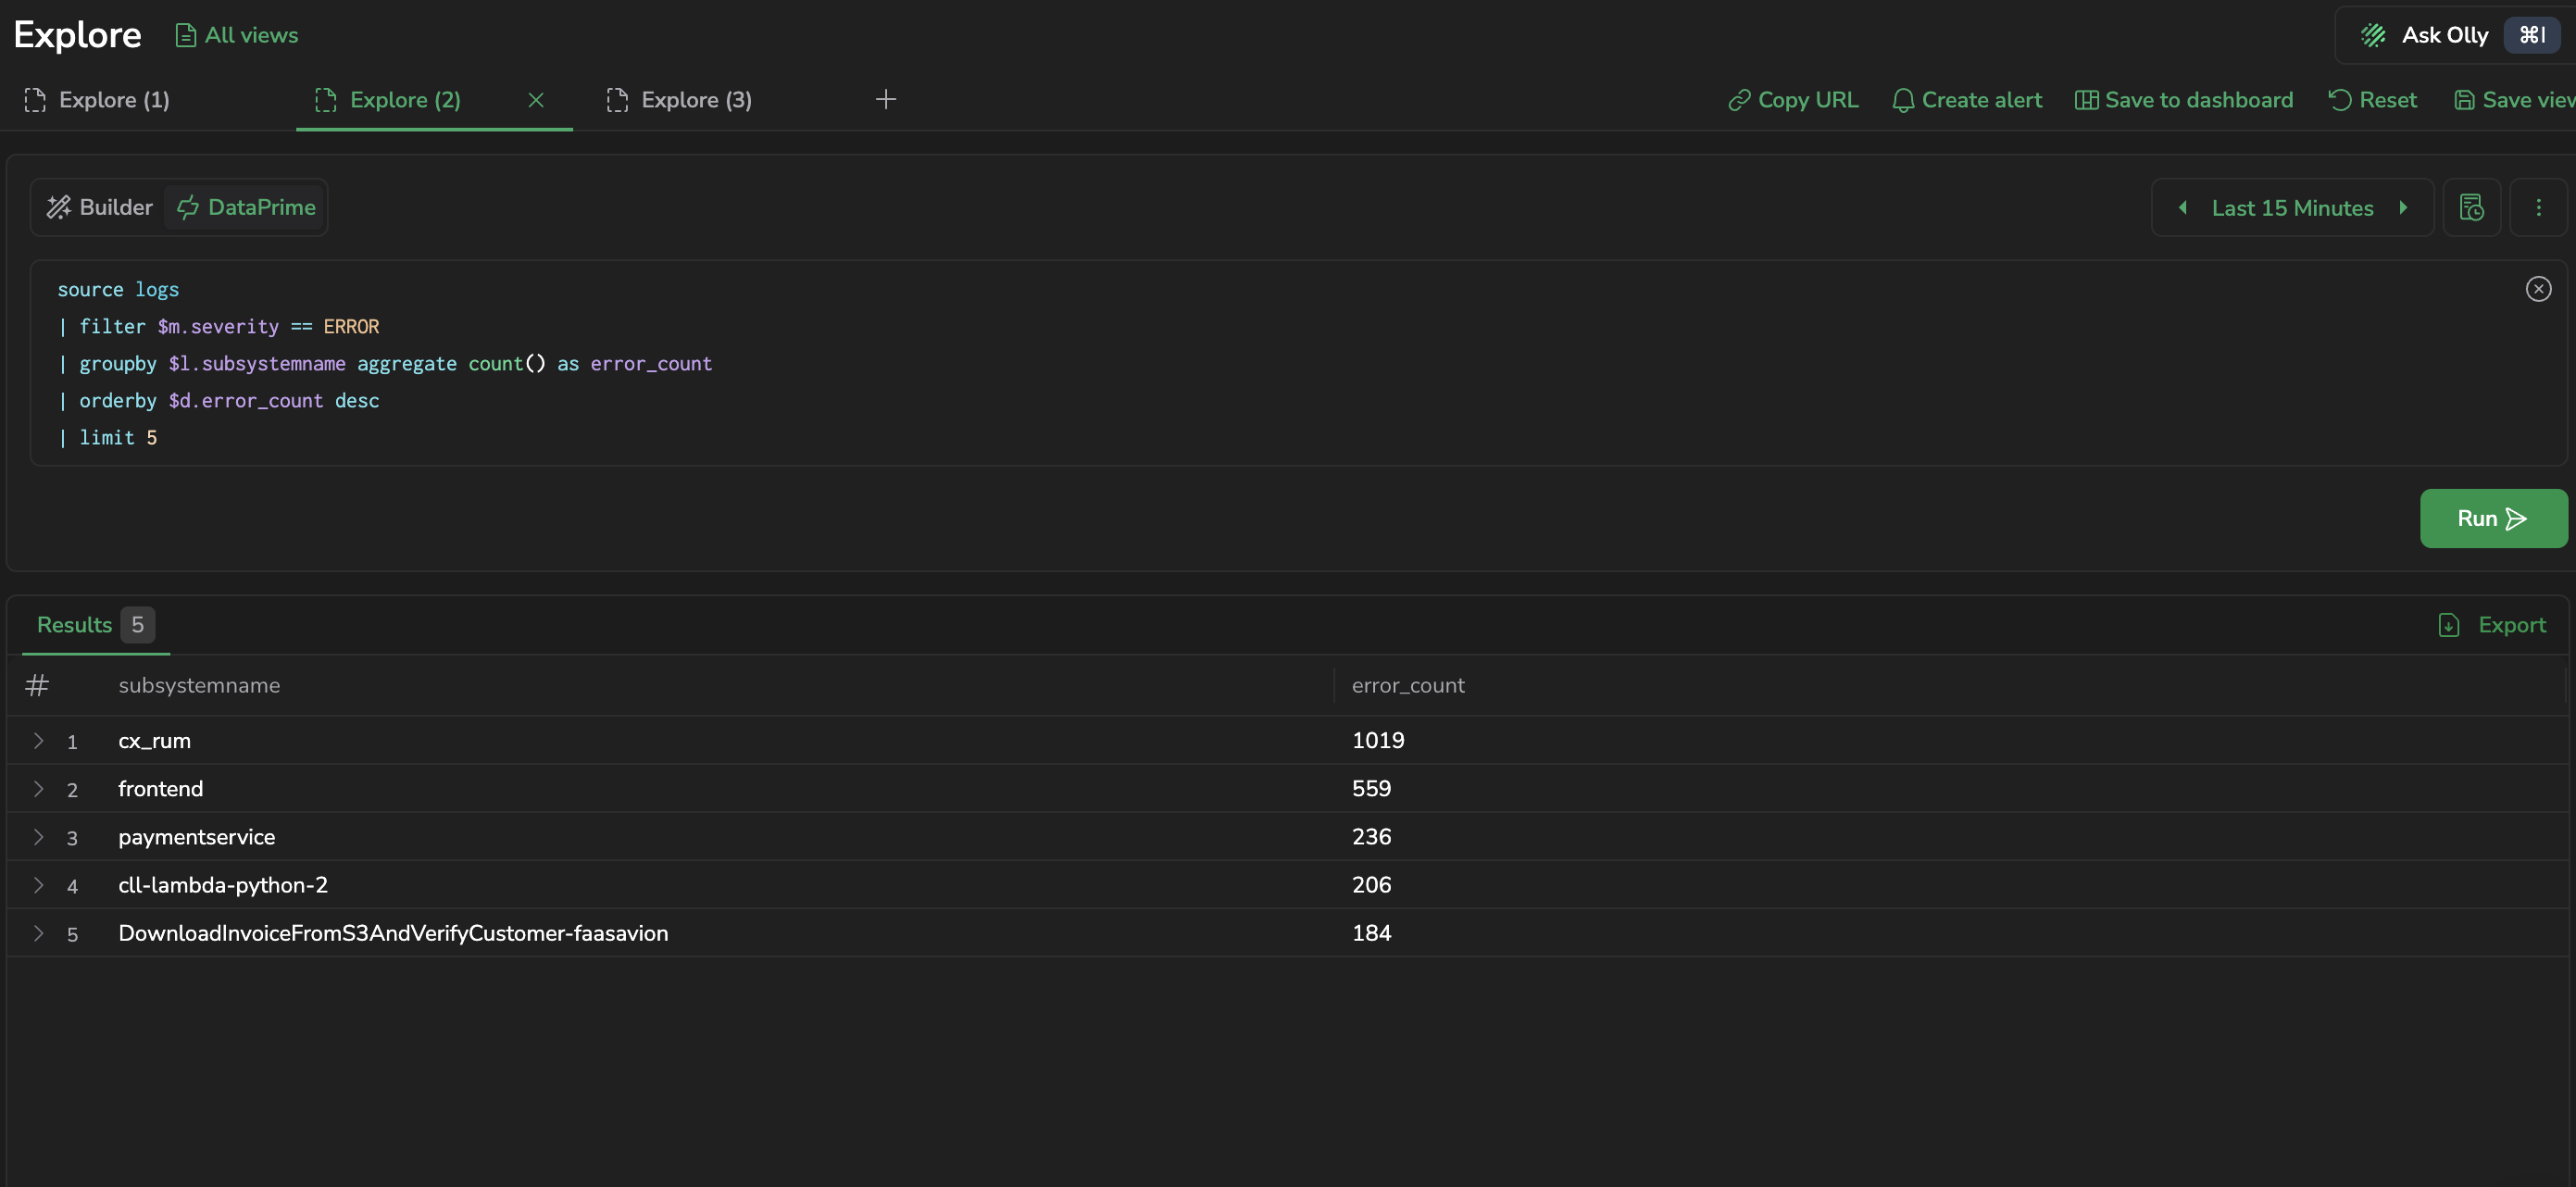Run the DataPrime query
This screenshot has width=2576, height=1187.
(2493, 518)
